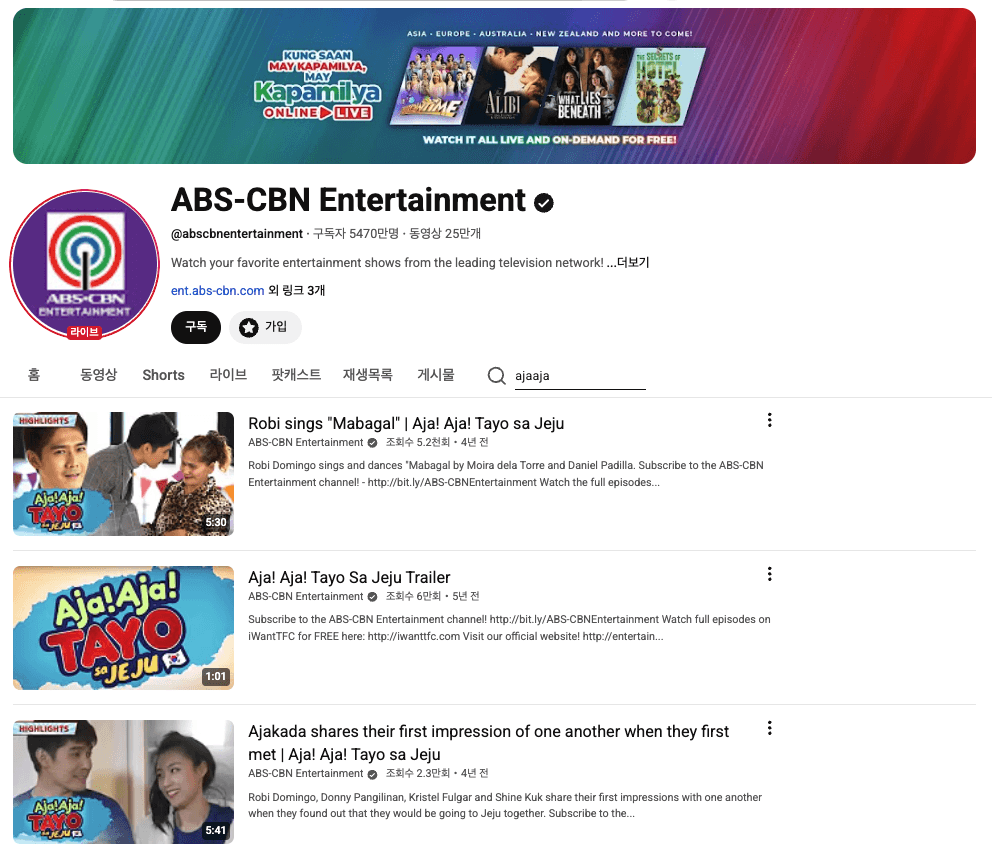The image size is (992, 845).
Task: Open Aja! Aja! Tayo Sa Jeju Trailer thumbnail
Action: 123,627
